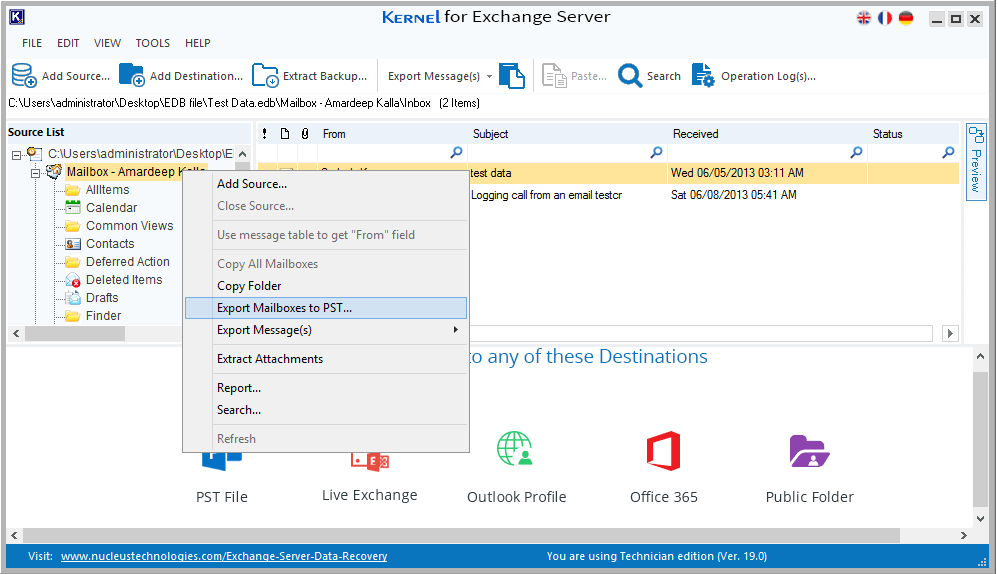Screen dimensions: 998x574
Task: Click the Extract Backup icon
Action: (x=265, y=75)
